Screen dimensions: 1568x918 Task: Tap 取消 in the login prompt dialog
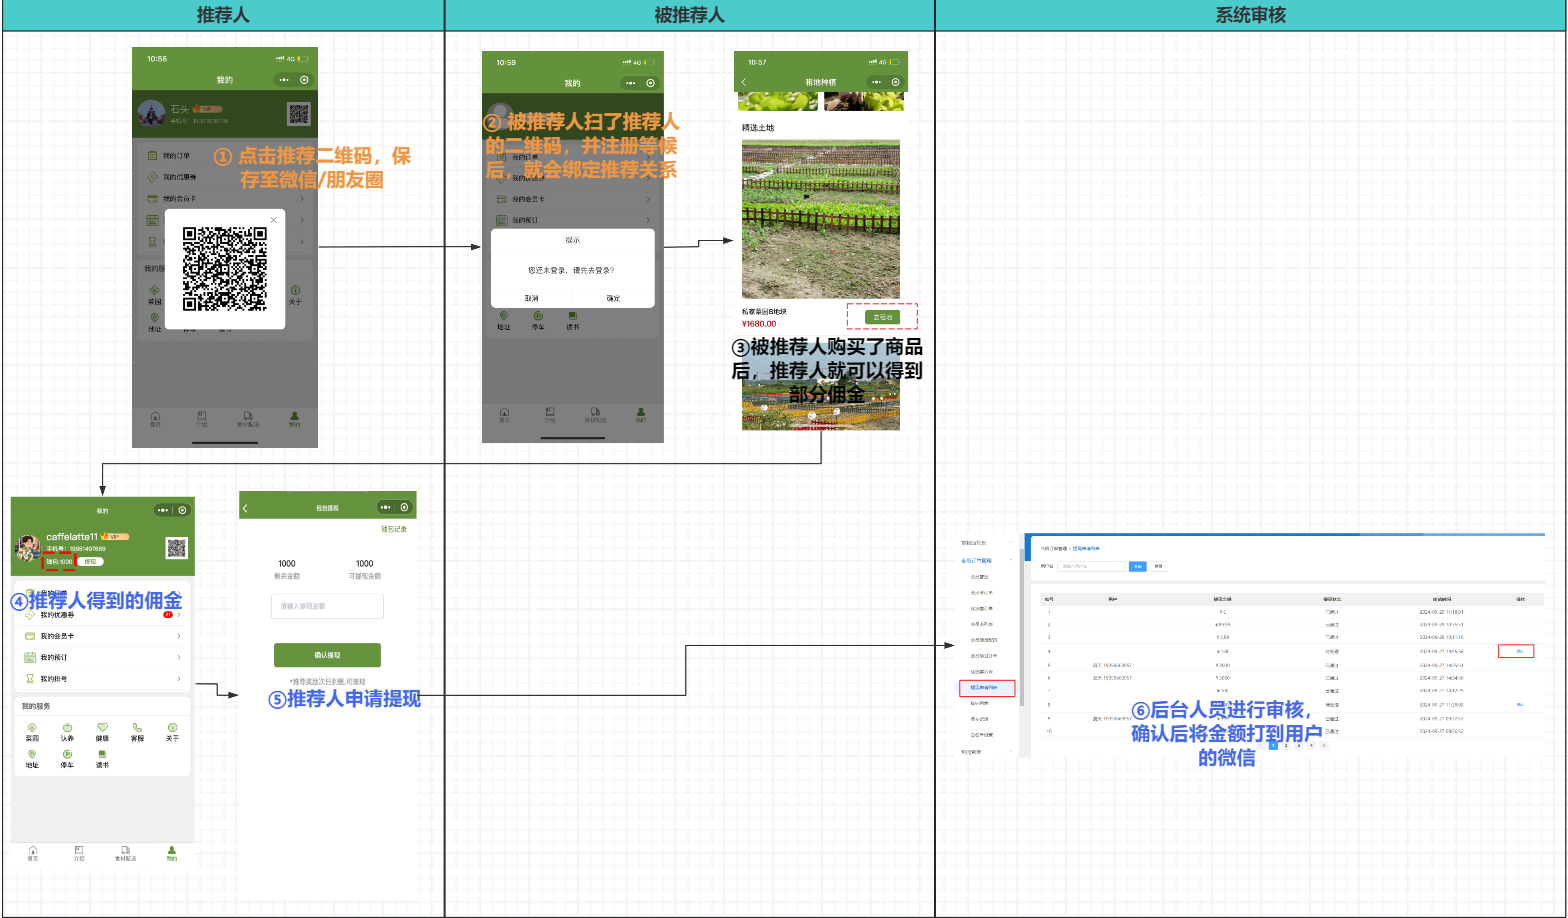532,298
